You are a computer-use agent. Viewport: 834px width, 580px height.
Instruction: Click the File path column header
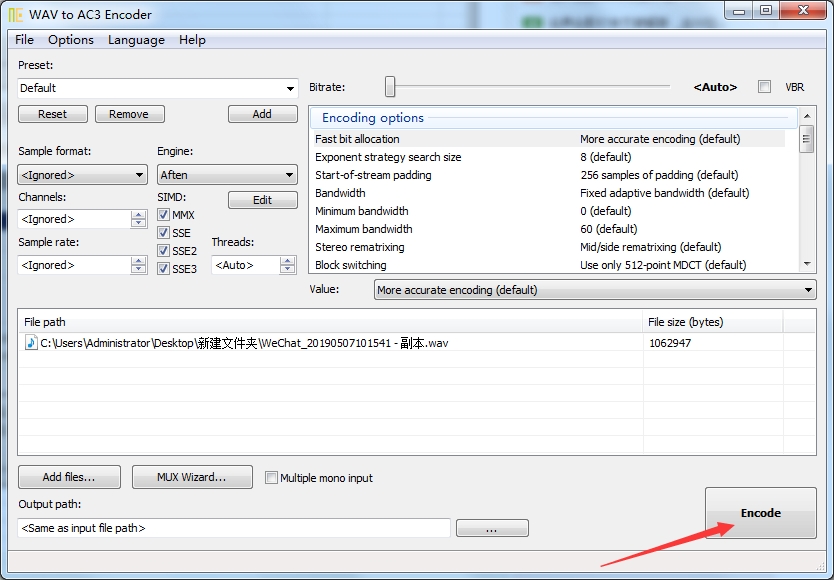tap(330, 322)
